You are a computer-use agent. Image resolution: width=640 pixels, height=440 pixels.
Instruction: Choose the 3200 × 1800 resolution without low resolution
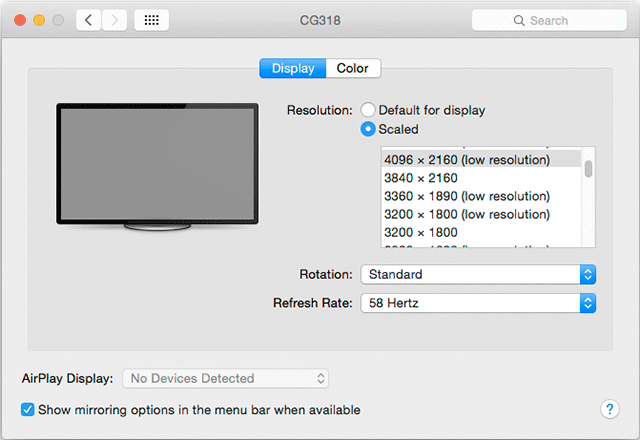point(481,232)
